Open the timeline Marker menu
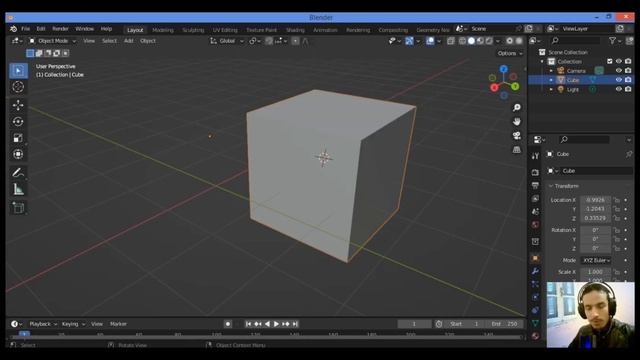Screen dimensions: 640x360 click(118, 324)
